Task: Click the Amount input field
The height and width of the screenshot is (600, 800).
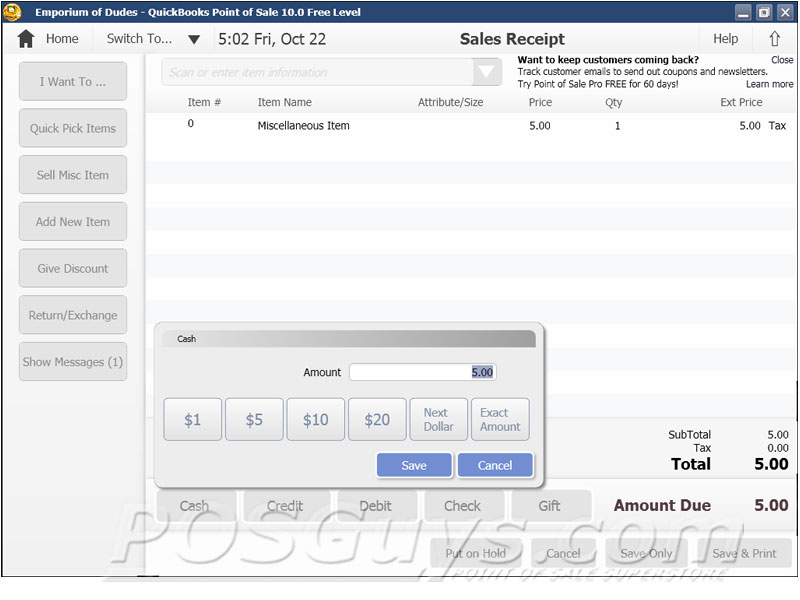Action: click(x=422, y=372)
